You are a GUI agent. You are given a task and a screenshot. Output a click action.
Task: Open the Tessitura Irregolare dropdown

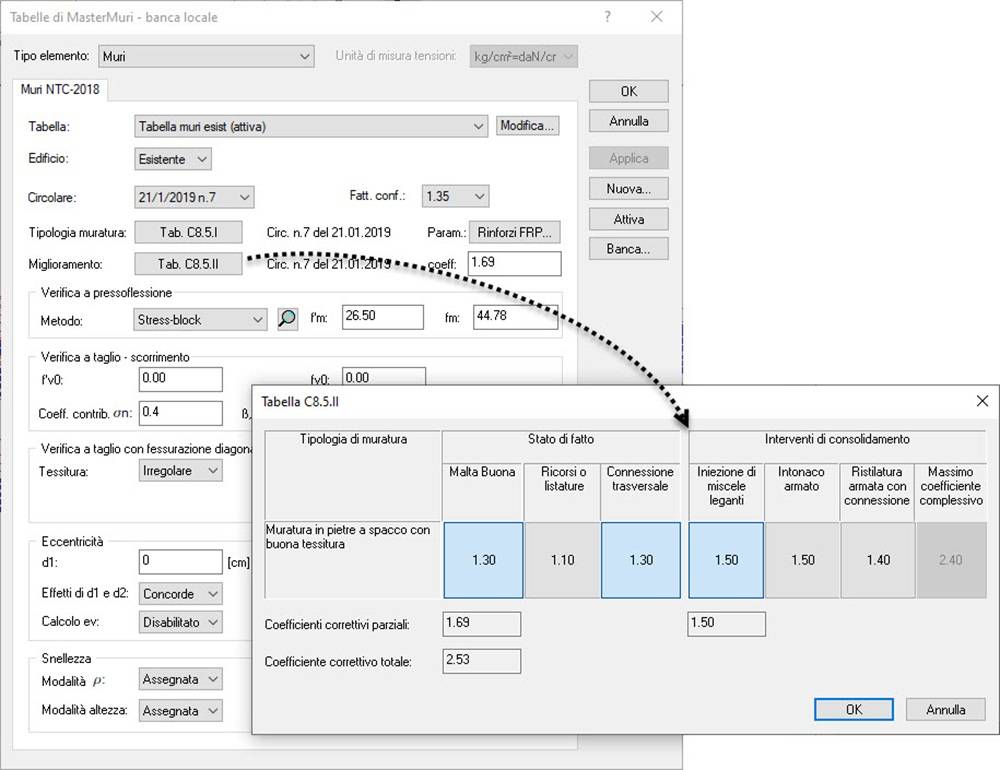(180, 471)
